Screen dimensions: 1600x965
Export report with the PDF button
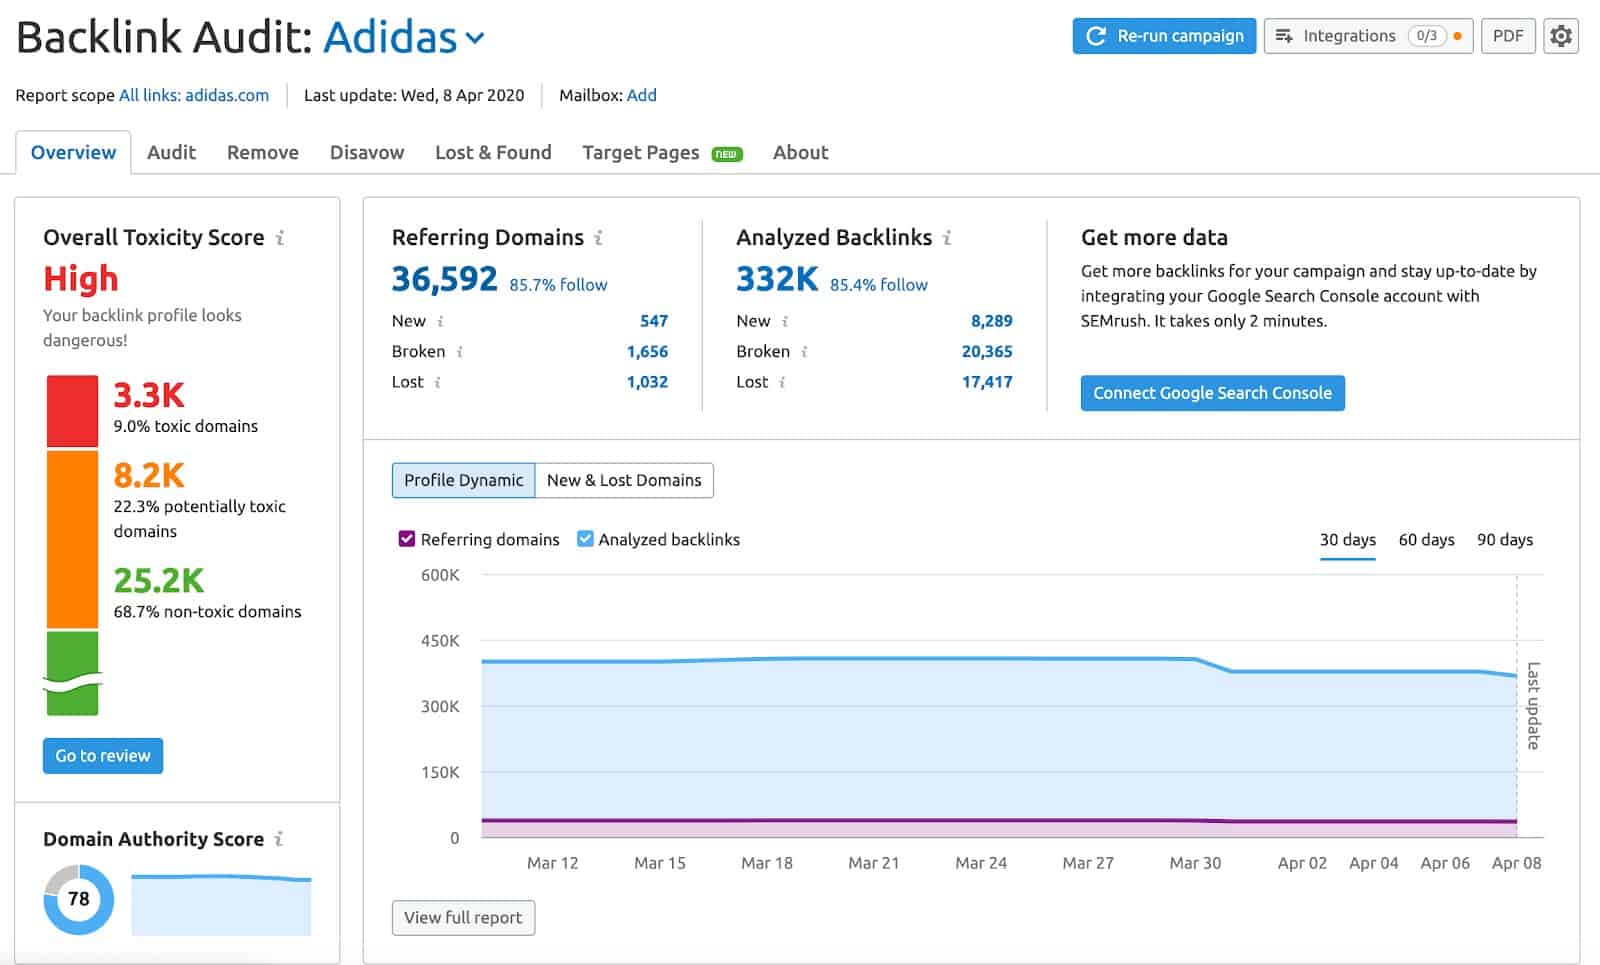click(x=1508, y=36)
